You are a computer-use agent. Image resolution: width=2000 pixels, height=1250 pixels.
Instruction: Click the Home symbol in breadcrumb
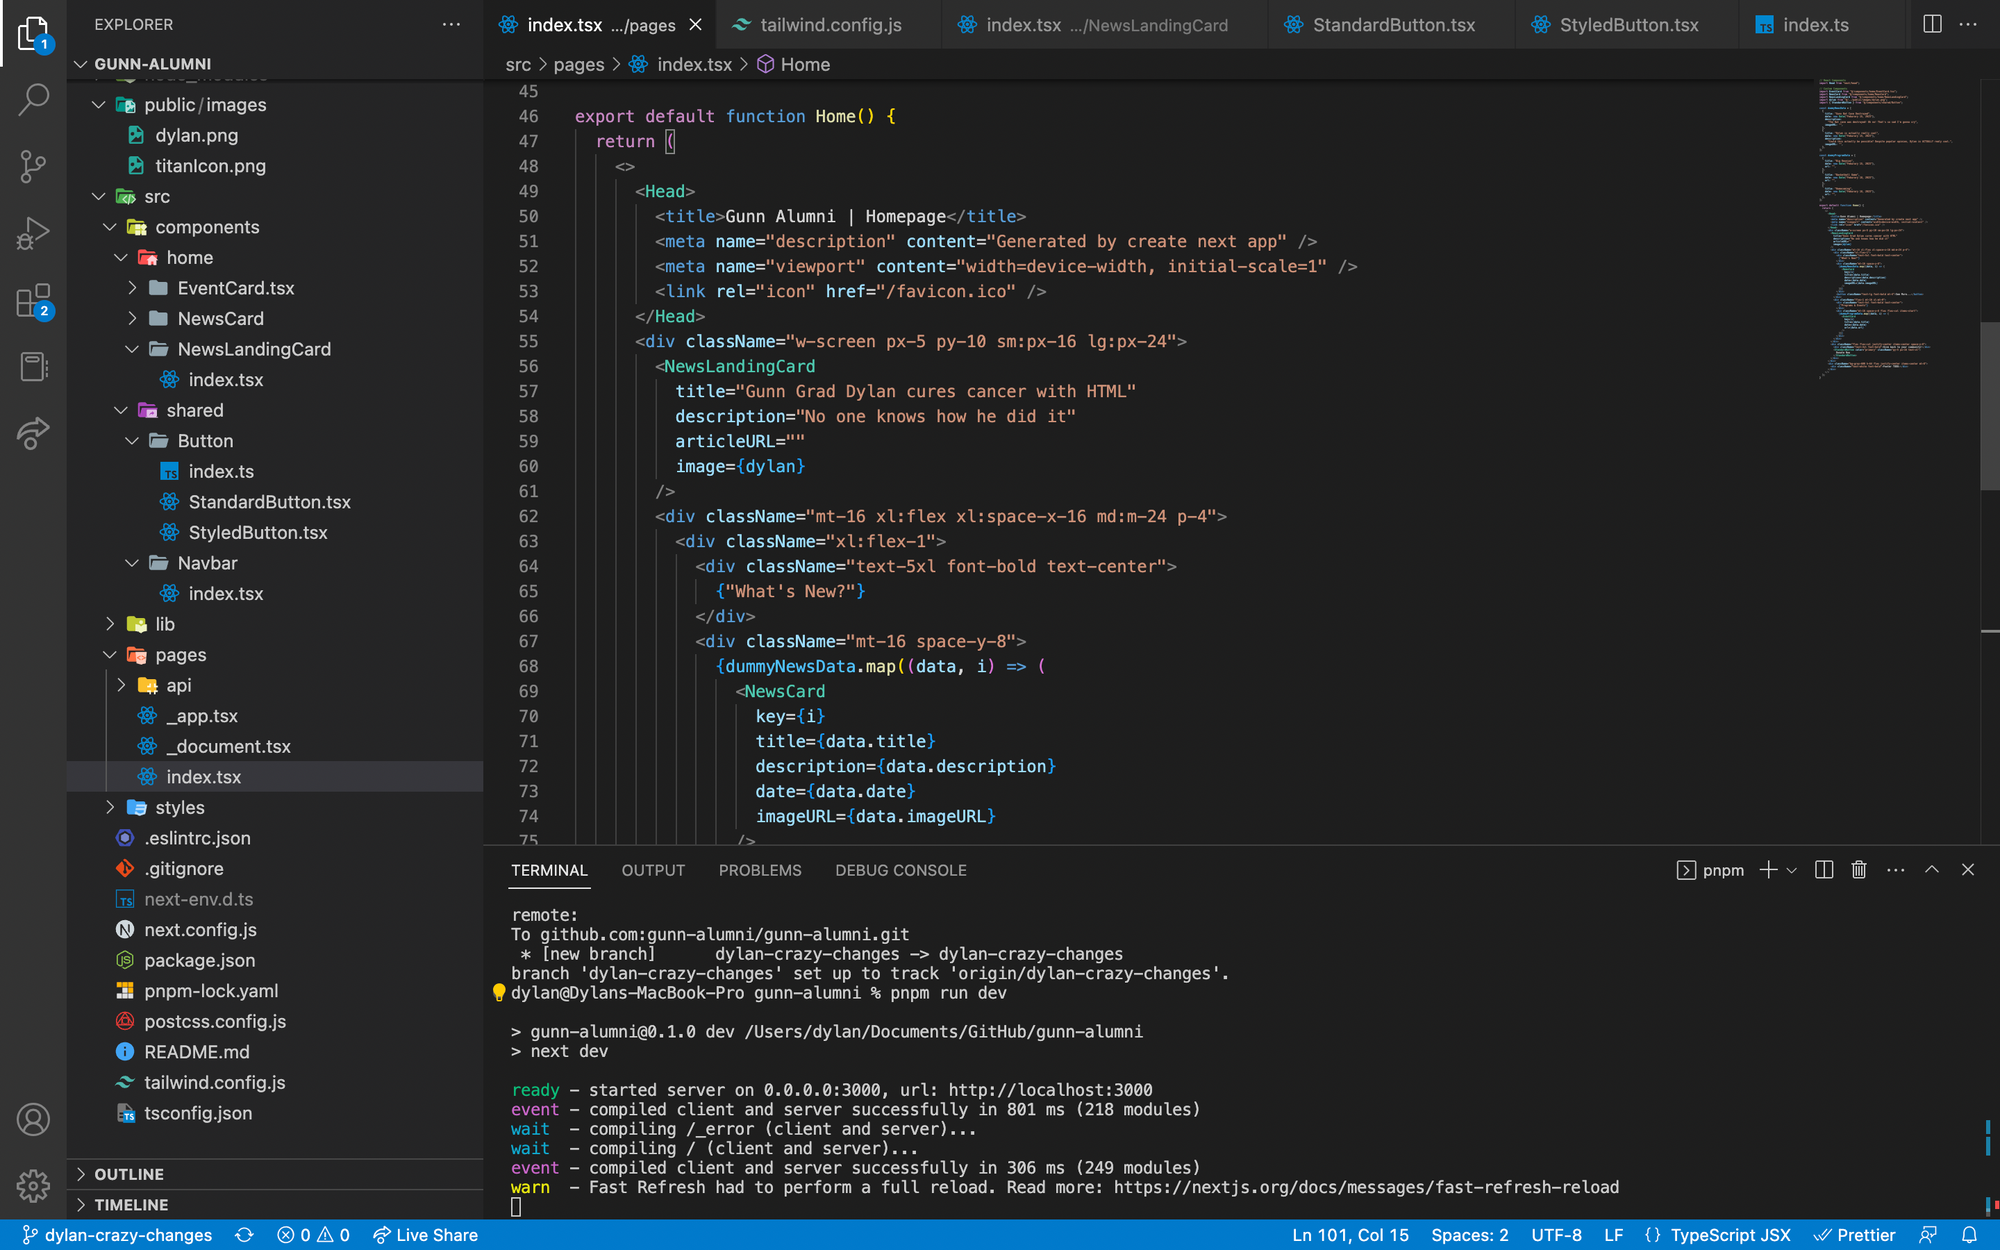793,64
